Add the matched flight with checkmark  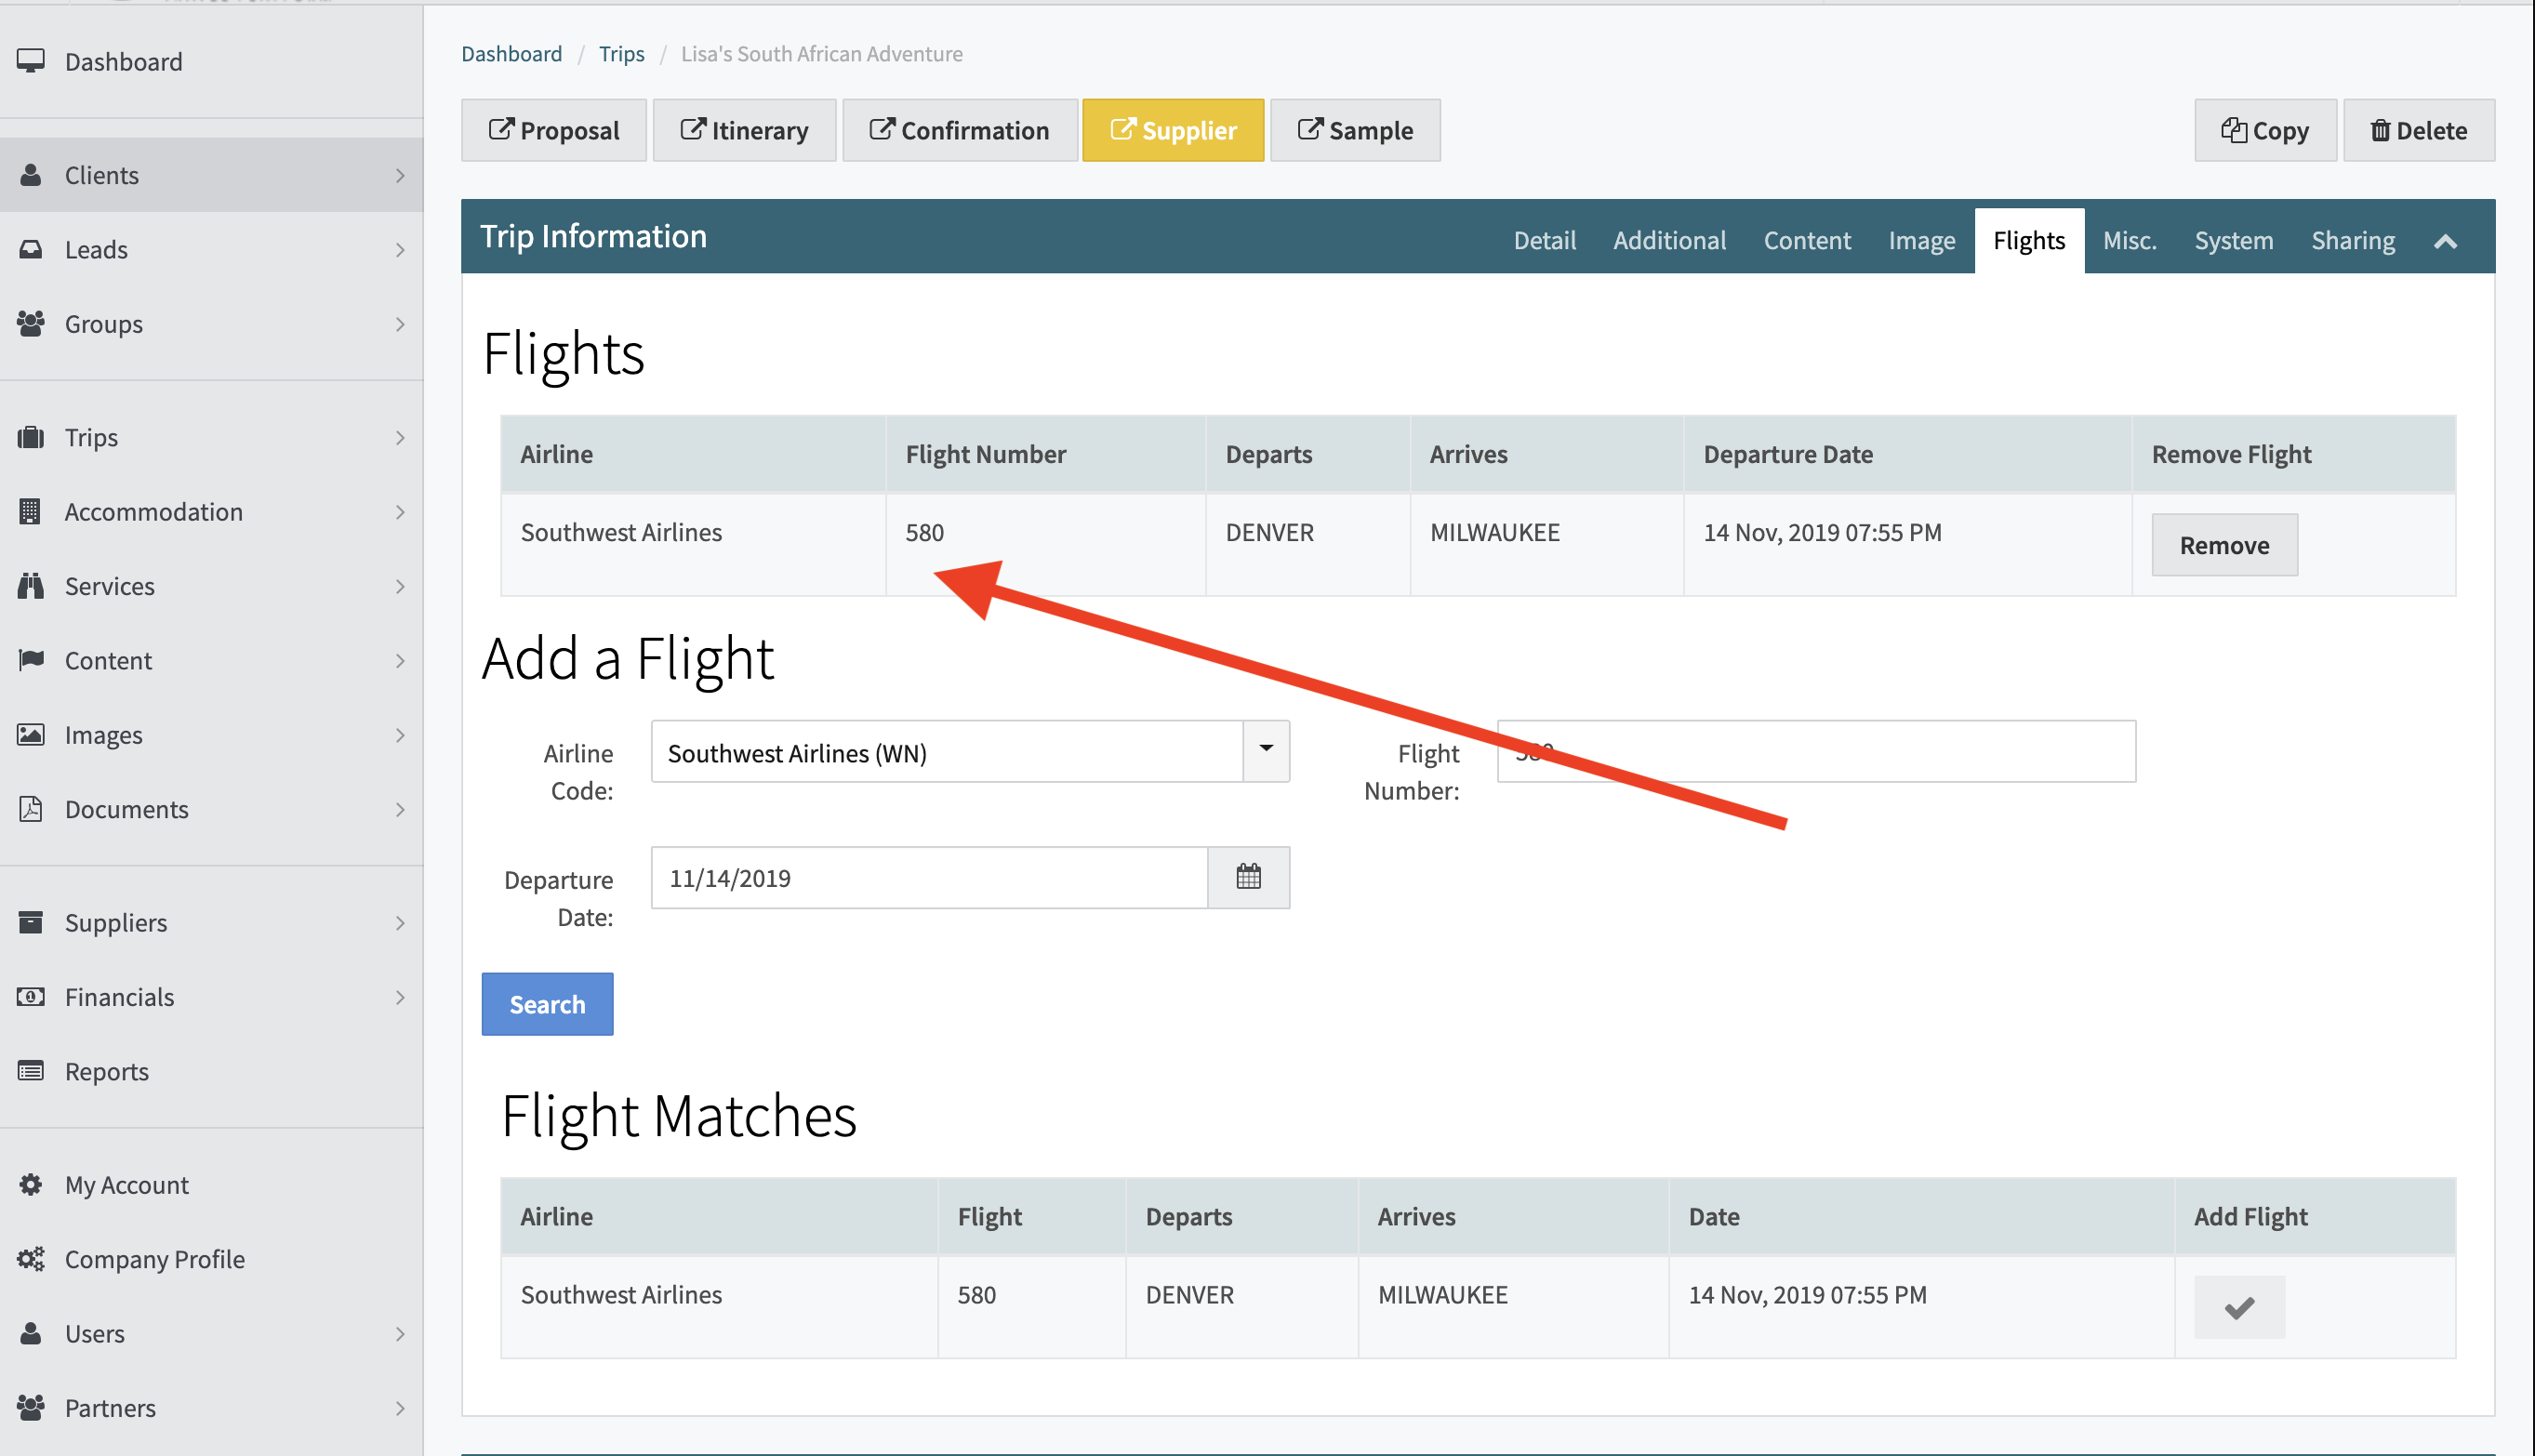pyautogui.click(x=2239, y=1307)
